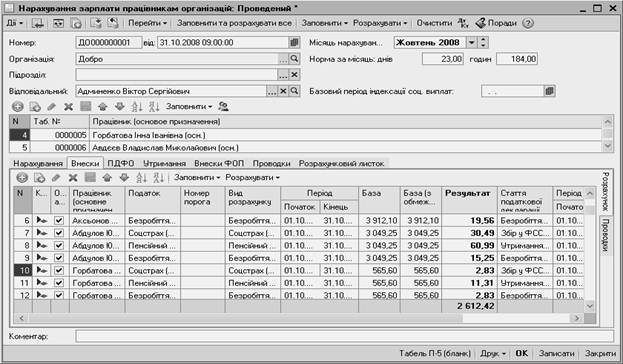
Task: Open the Перейти dropdown menu
Action: tap(147, 23)
